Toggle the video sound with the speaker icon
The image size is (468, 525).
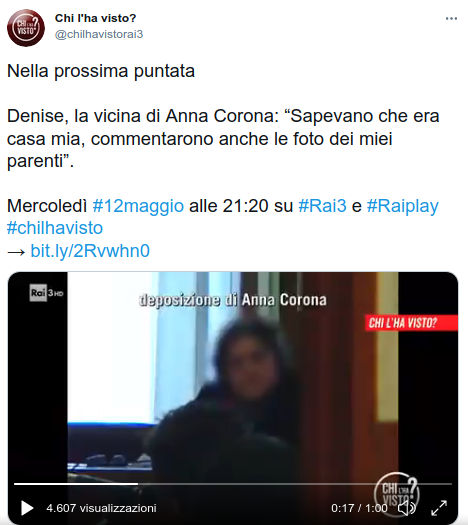[406, 508]
